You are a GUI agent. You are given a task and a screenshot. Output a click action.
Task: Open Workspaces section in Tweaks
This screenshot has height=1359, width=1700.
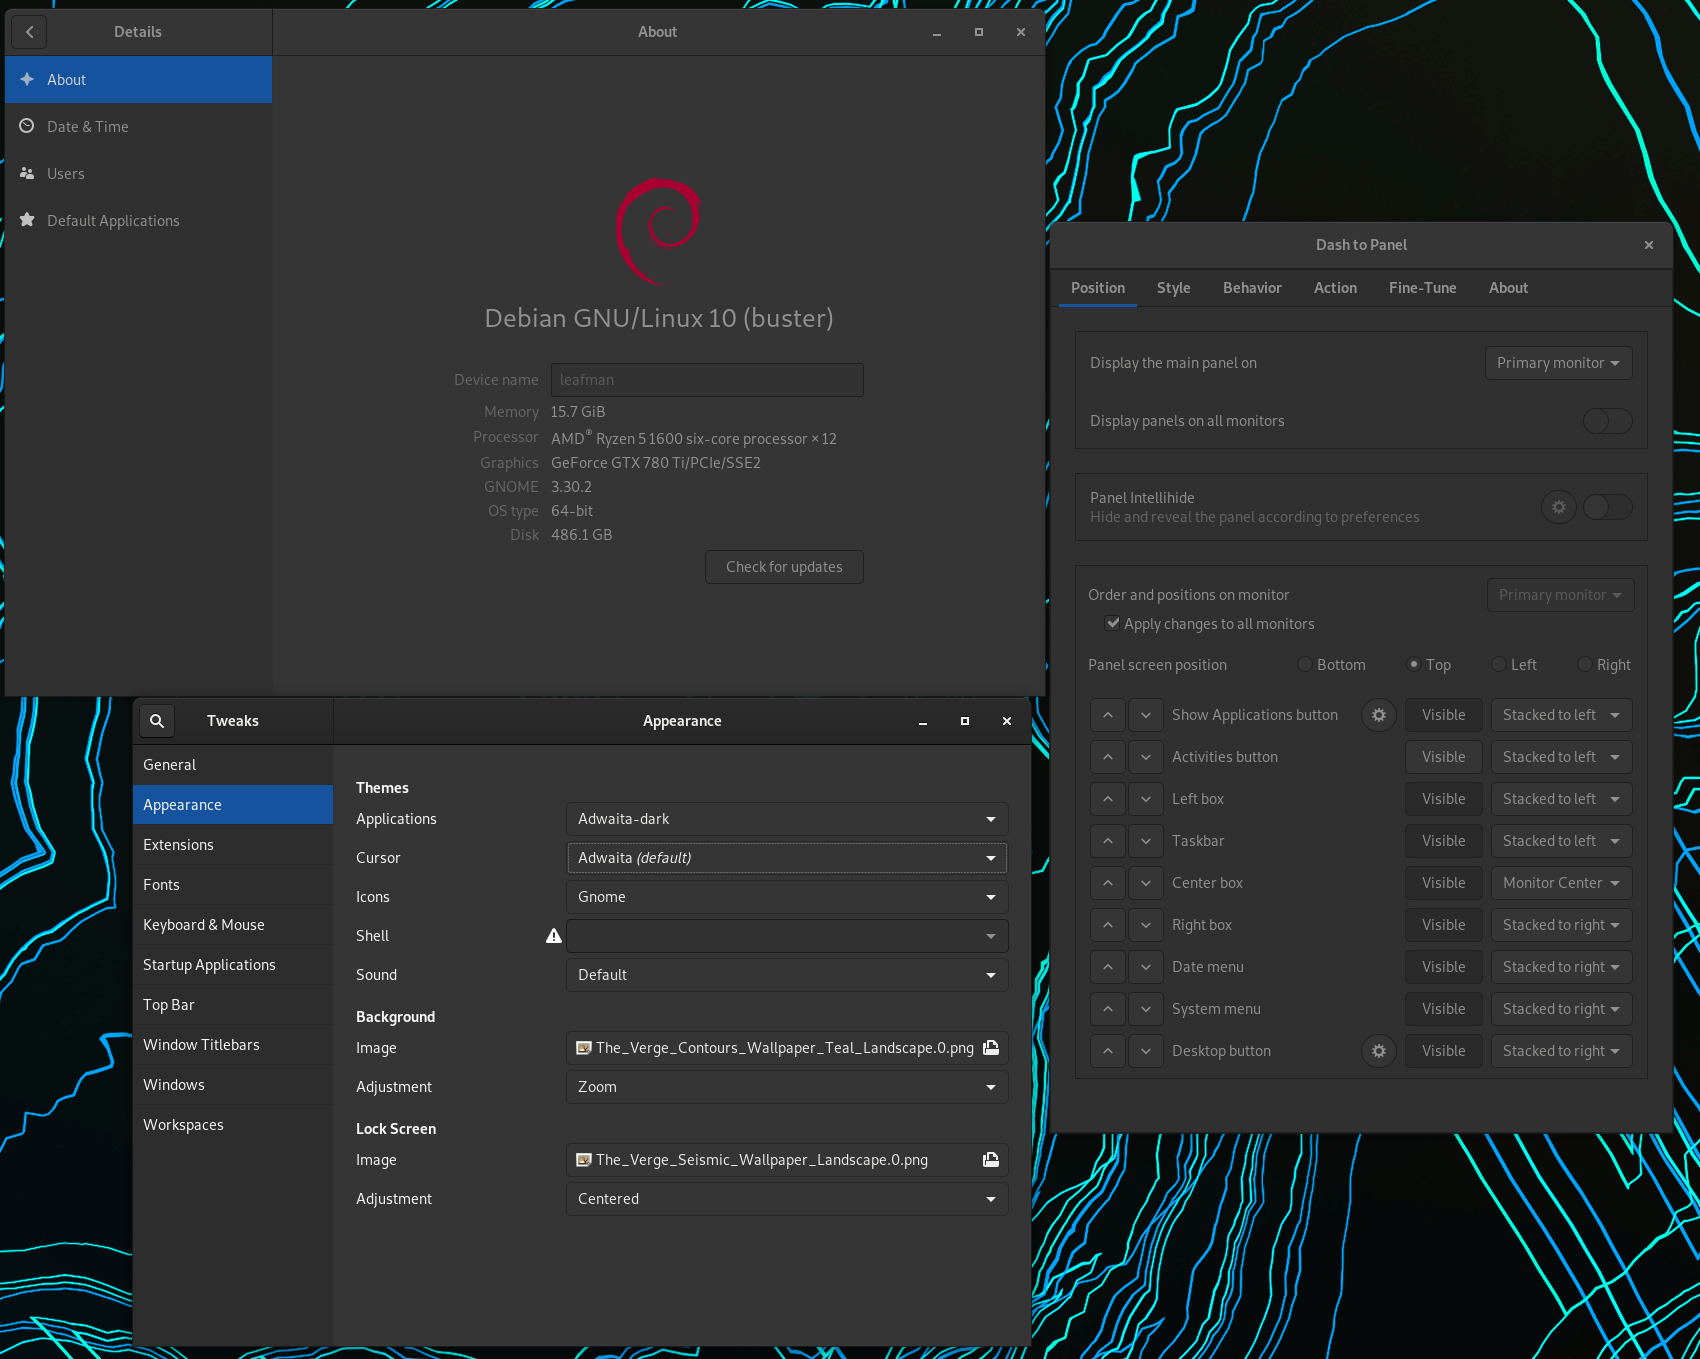[x=233, y=1125]
